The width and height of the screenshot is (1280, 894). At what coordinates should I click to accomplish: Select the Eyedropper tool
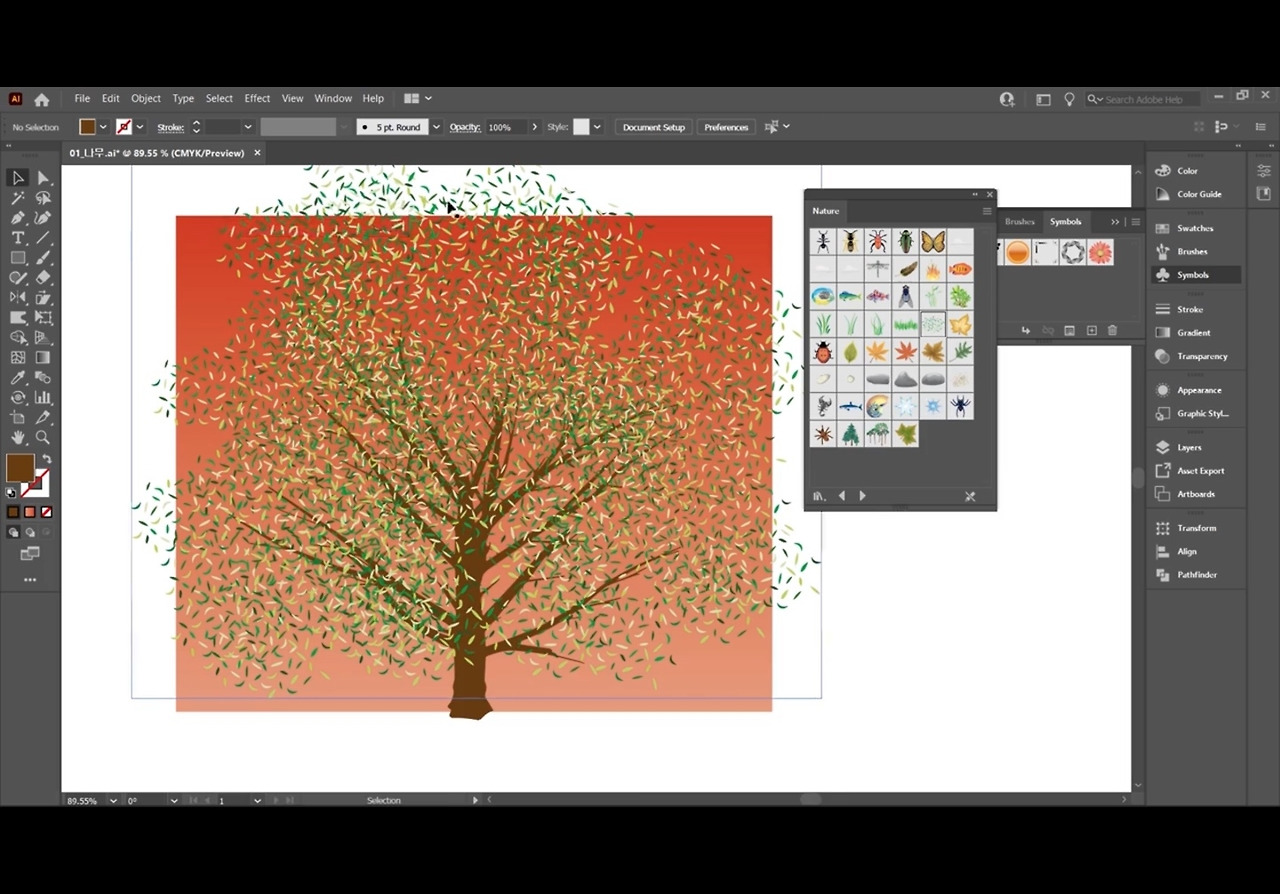click(x=18, y=378)
